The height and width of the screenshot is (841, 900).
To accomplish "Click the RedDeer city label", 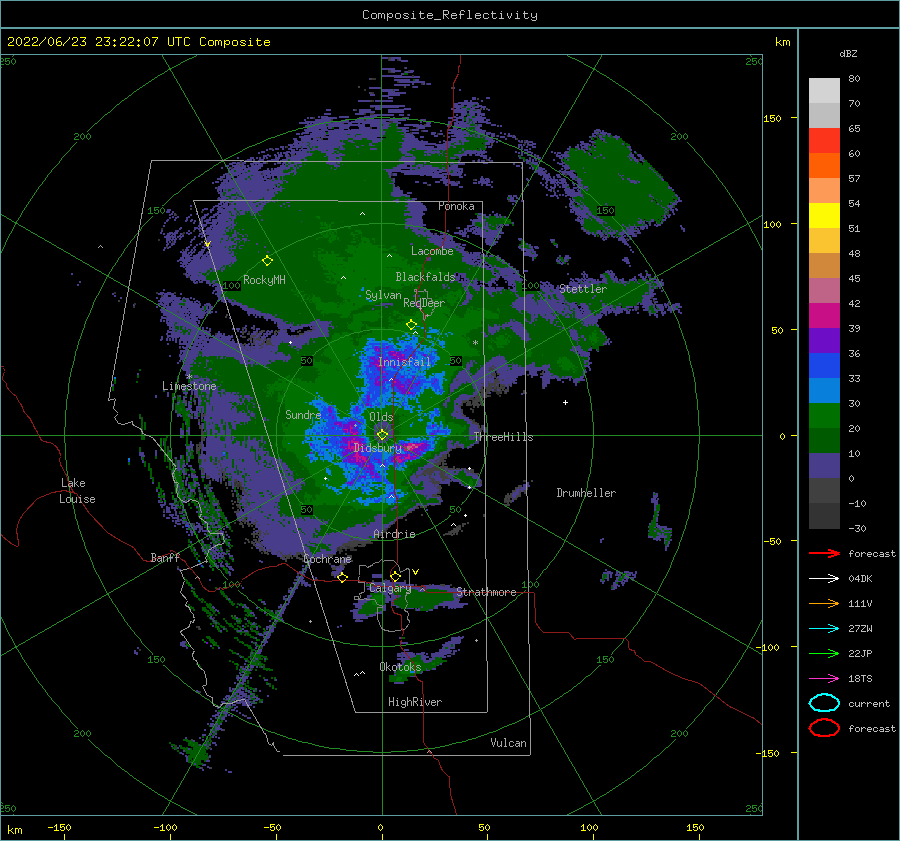I will (424, 303).
